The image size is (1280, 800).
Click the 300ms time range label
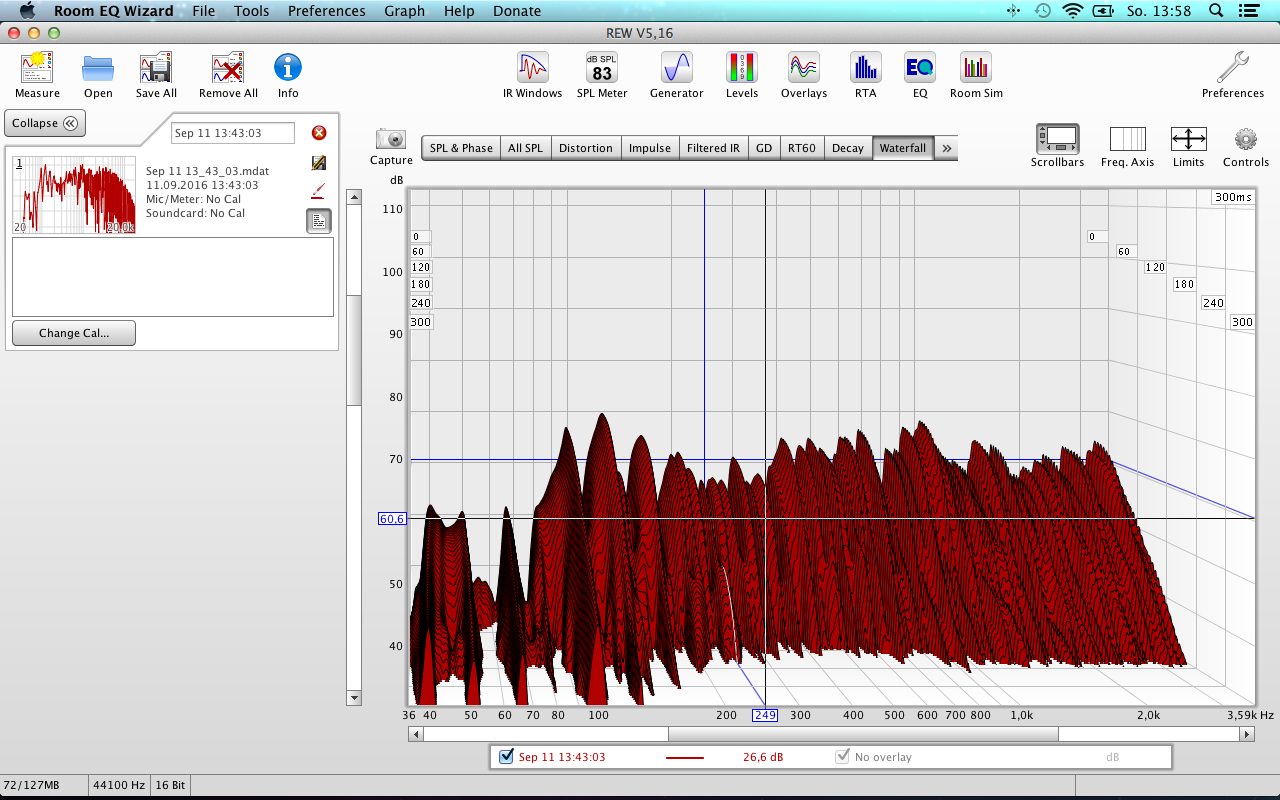1233,197
